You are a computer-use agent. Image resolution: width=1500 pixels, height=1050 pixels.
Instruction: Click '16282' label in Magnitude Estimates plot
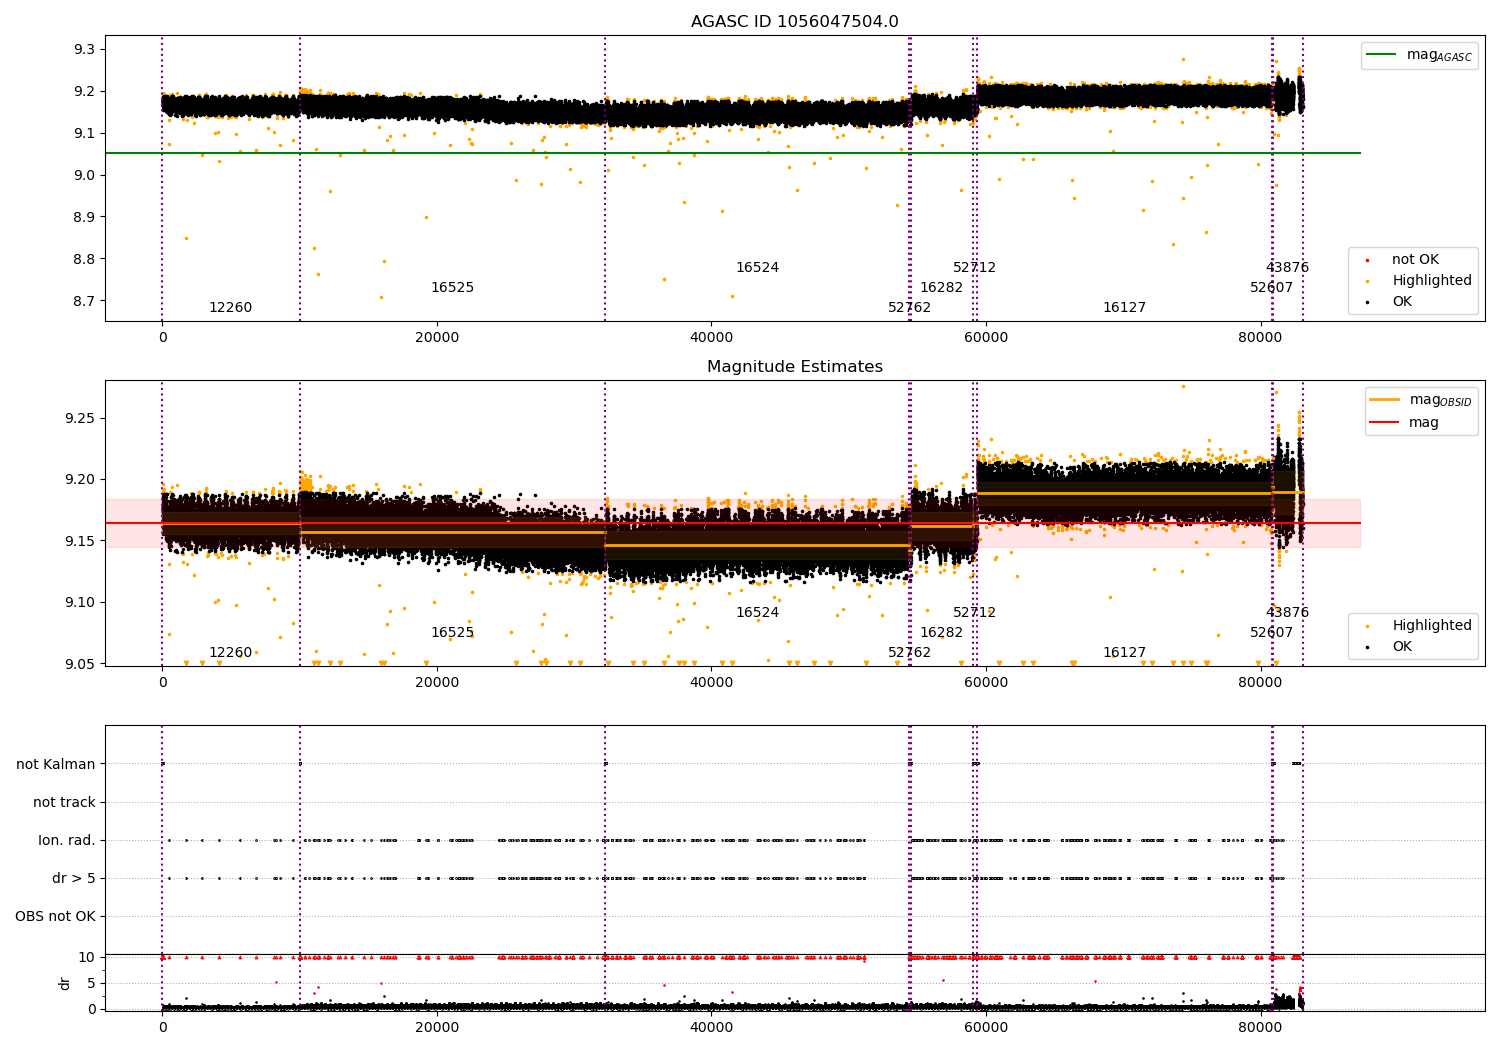point(941,633)
